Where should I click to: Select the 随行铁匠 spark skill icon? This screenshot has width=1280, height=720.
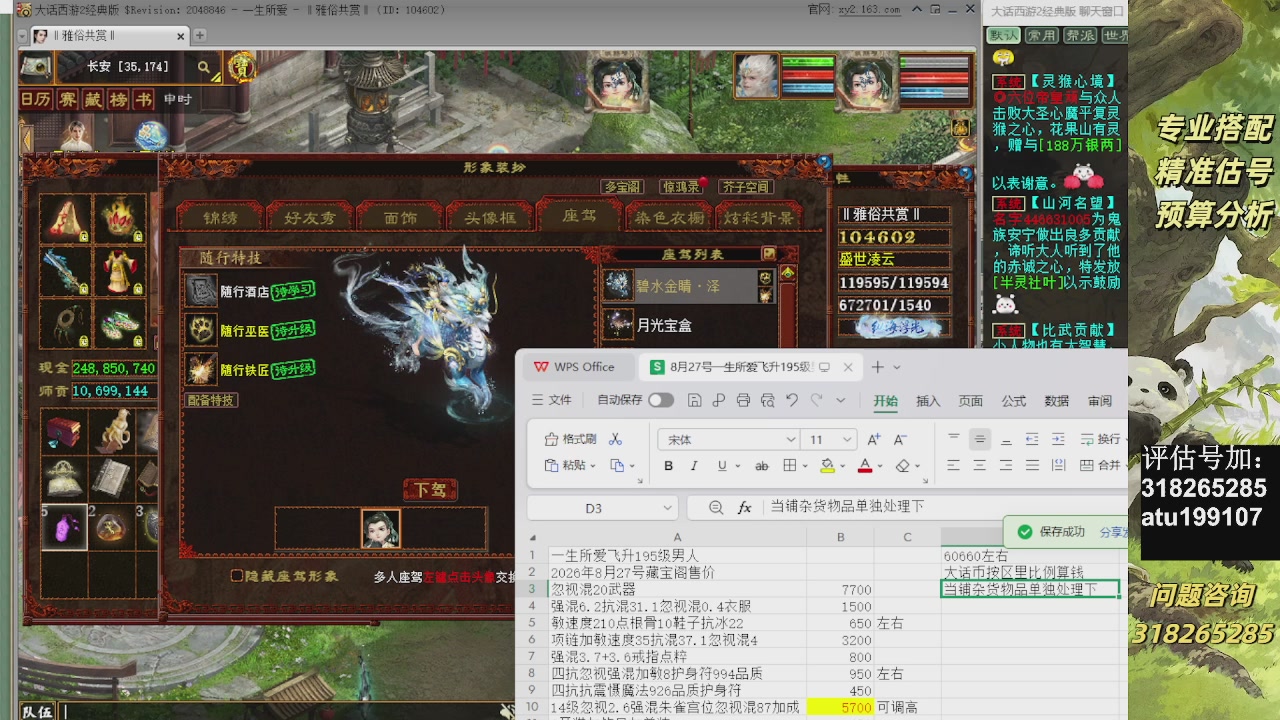(x=201, y=368)
